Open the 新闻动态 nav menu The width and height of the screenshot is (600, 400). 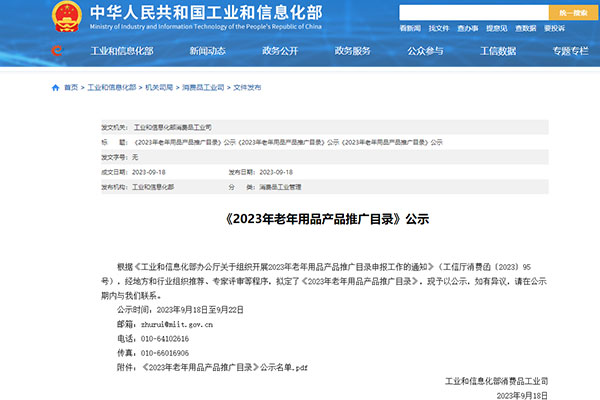tap(207, 51)
